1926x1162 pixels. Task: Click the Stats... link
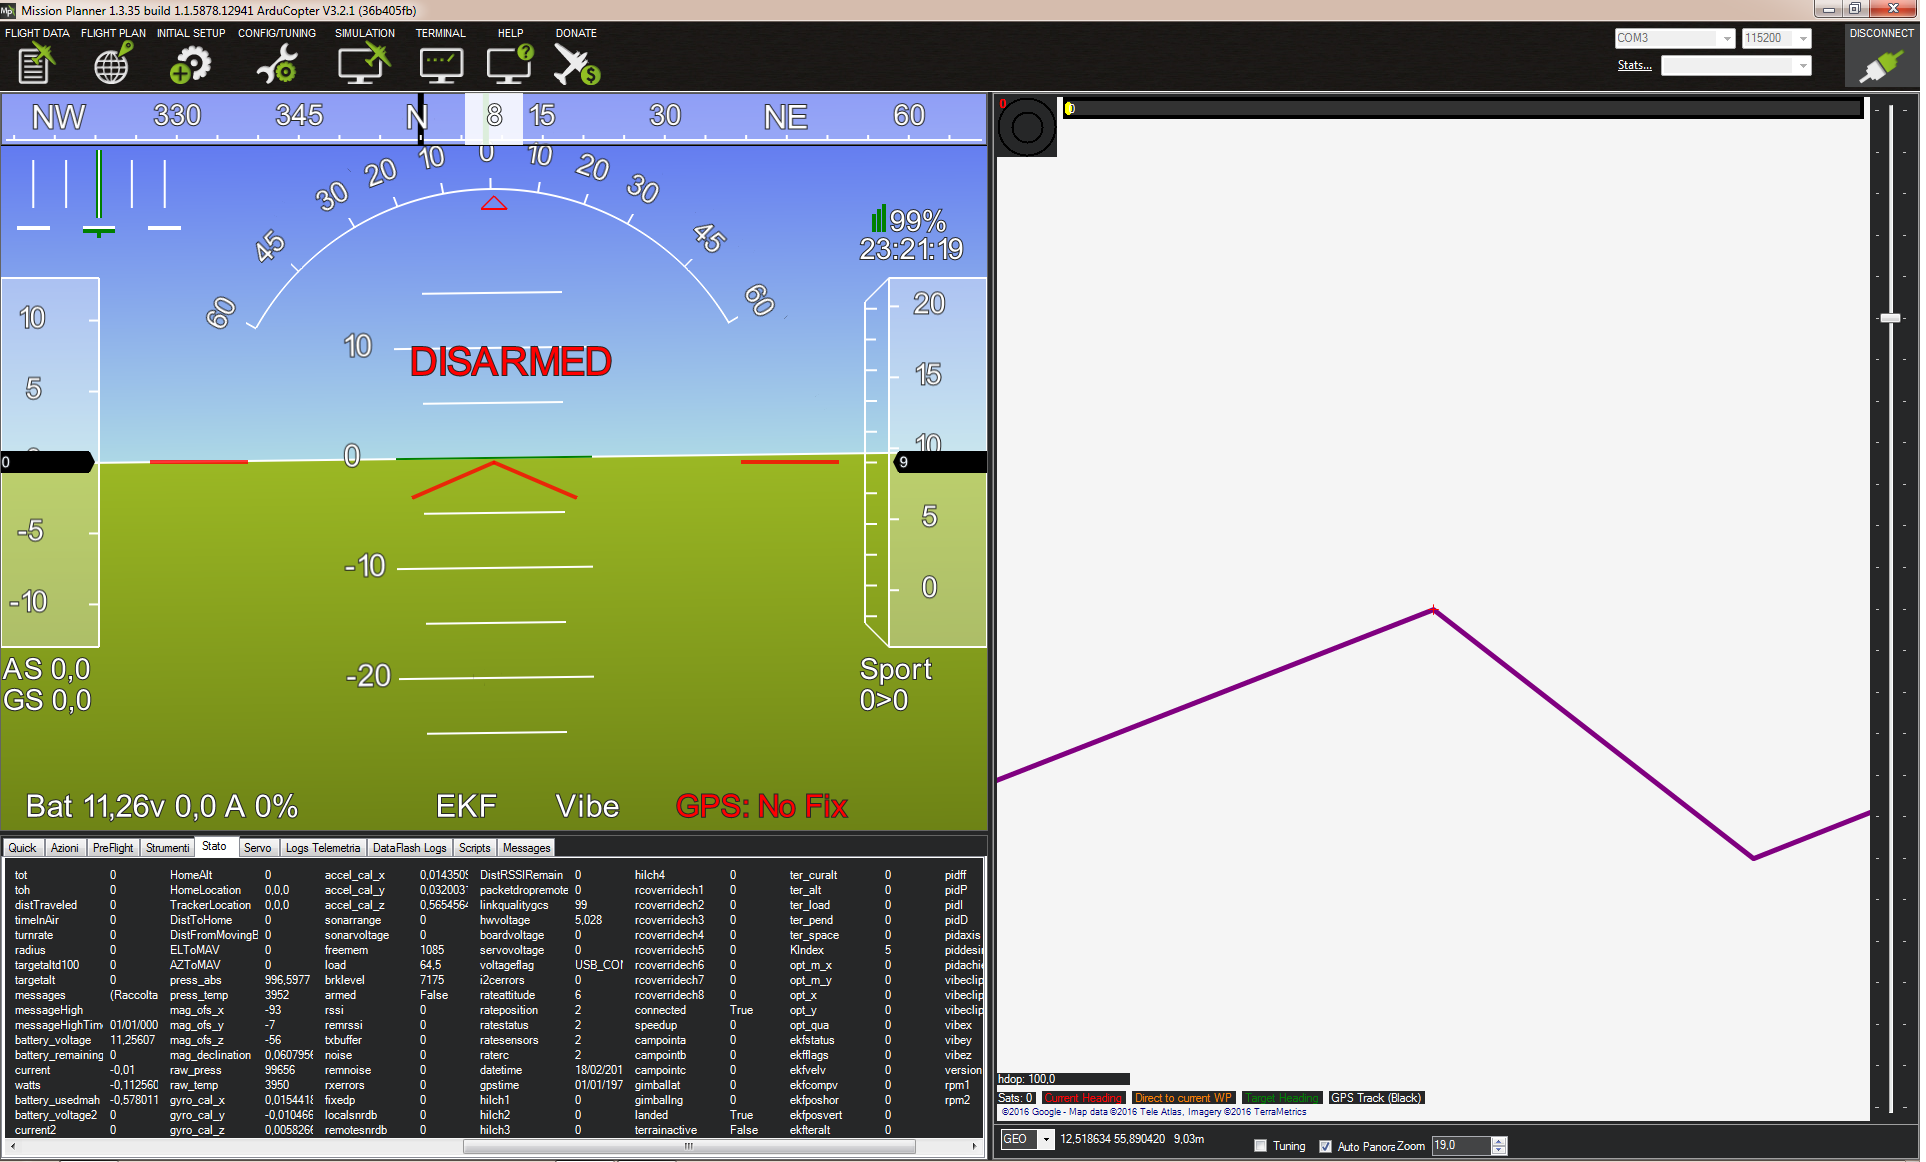[x=1634, y=65]
